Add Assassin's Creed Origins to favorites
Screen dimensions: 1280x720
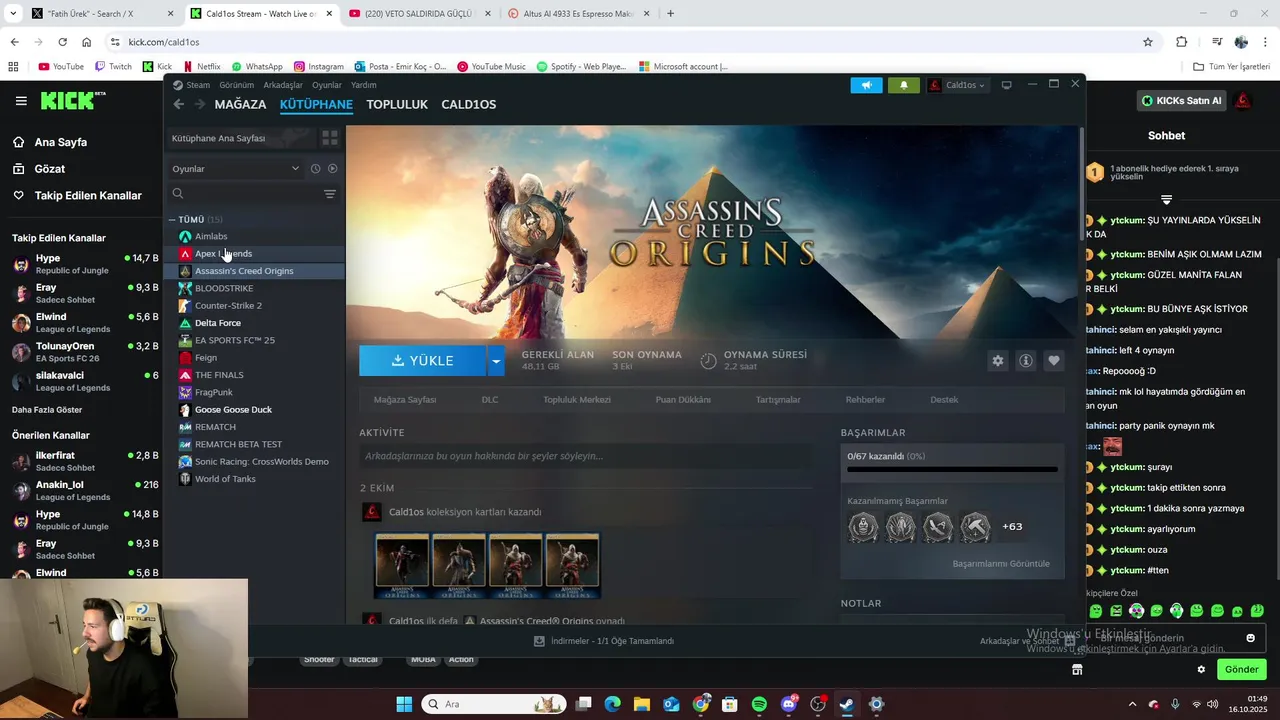[1053, 361]
